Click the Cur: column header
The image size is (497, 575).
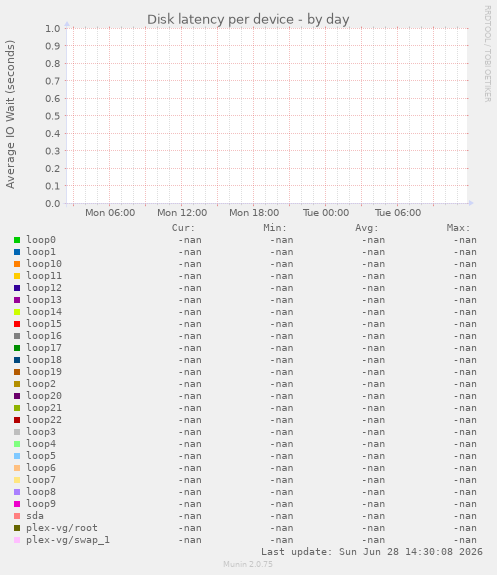(183, 228)
